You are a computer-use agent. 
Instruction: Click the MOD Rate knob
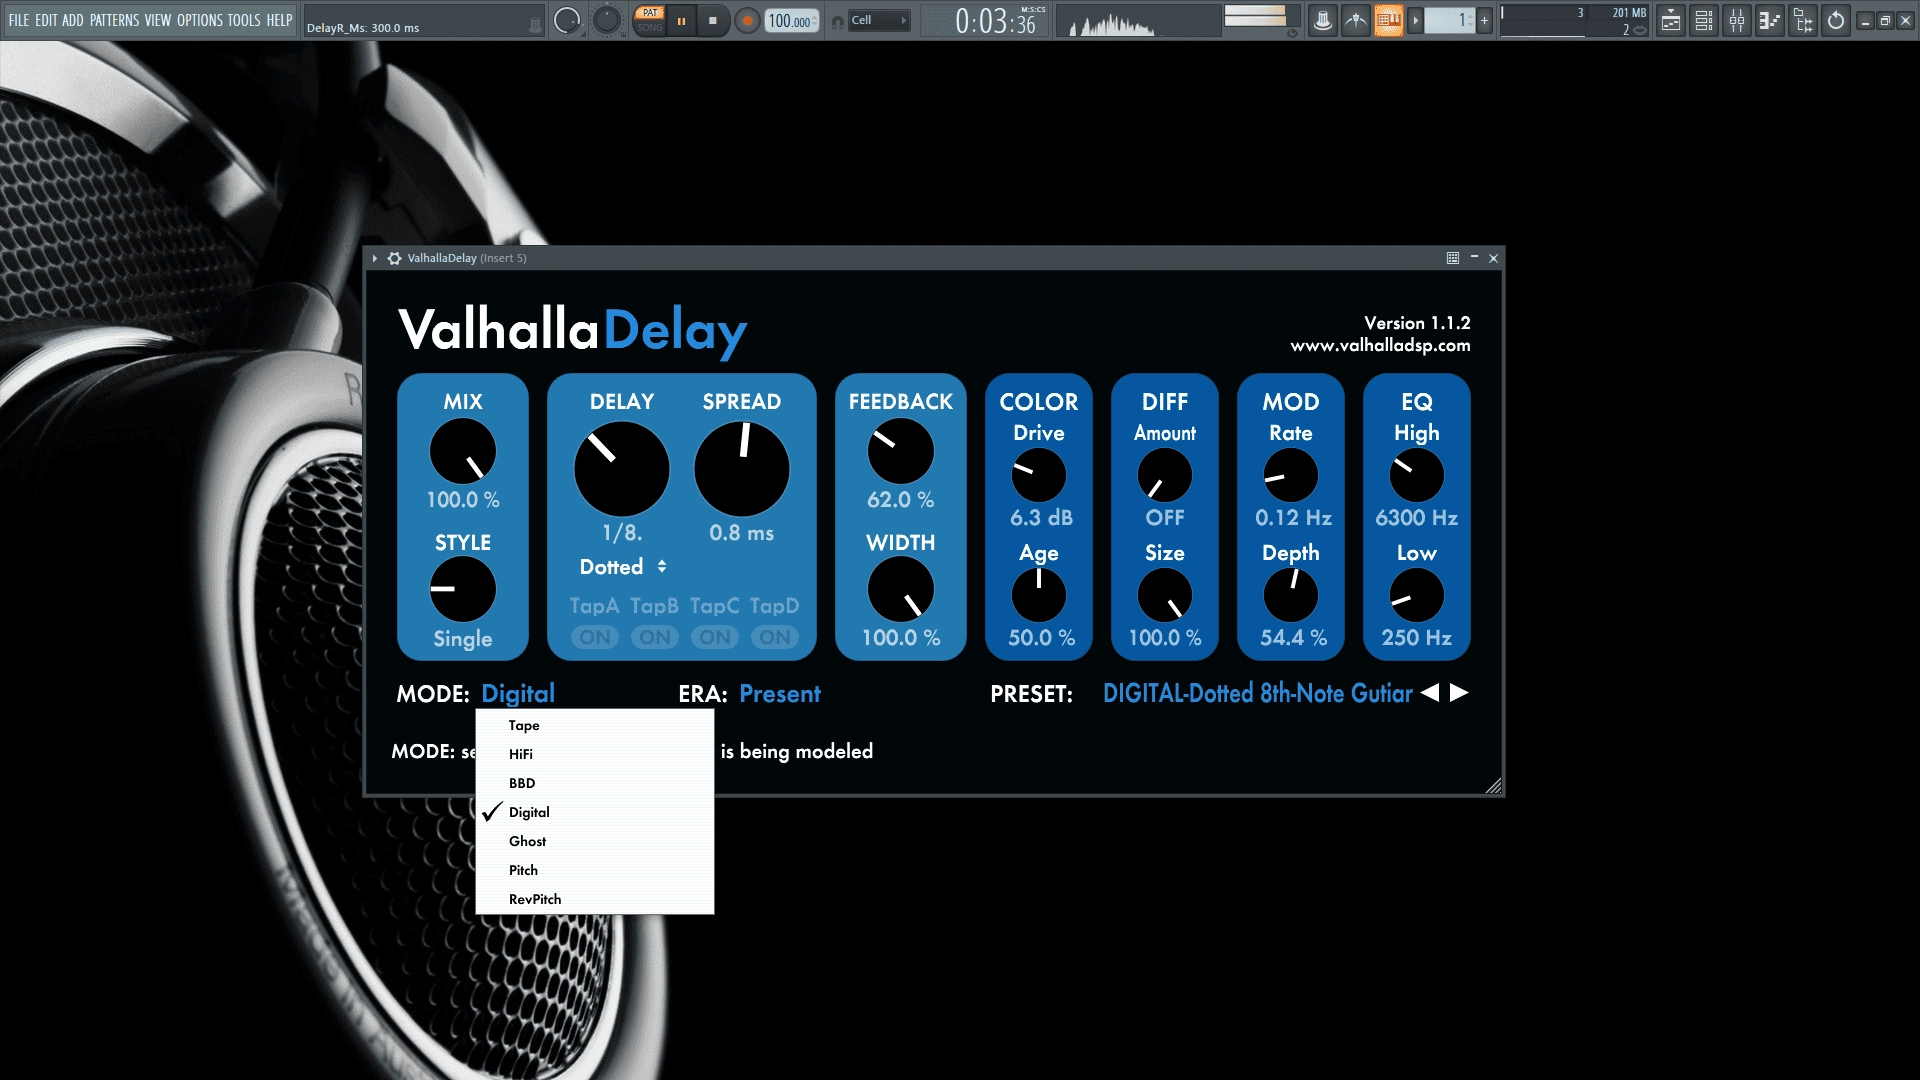(1290, 475)
